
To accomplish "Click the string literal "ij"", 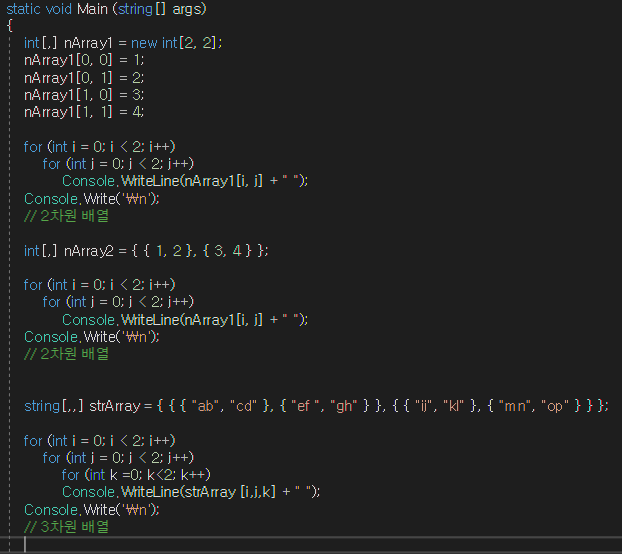I will [x=424, y=406].
